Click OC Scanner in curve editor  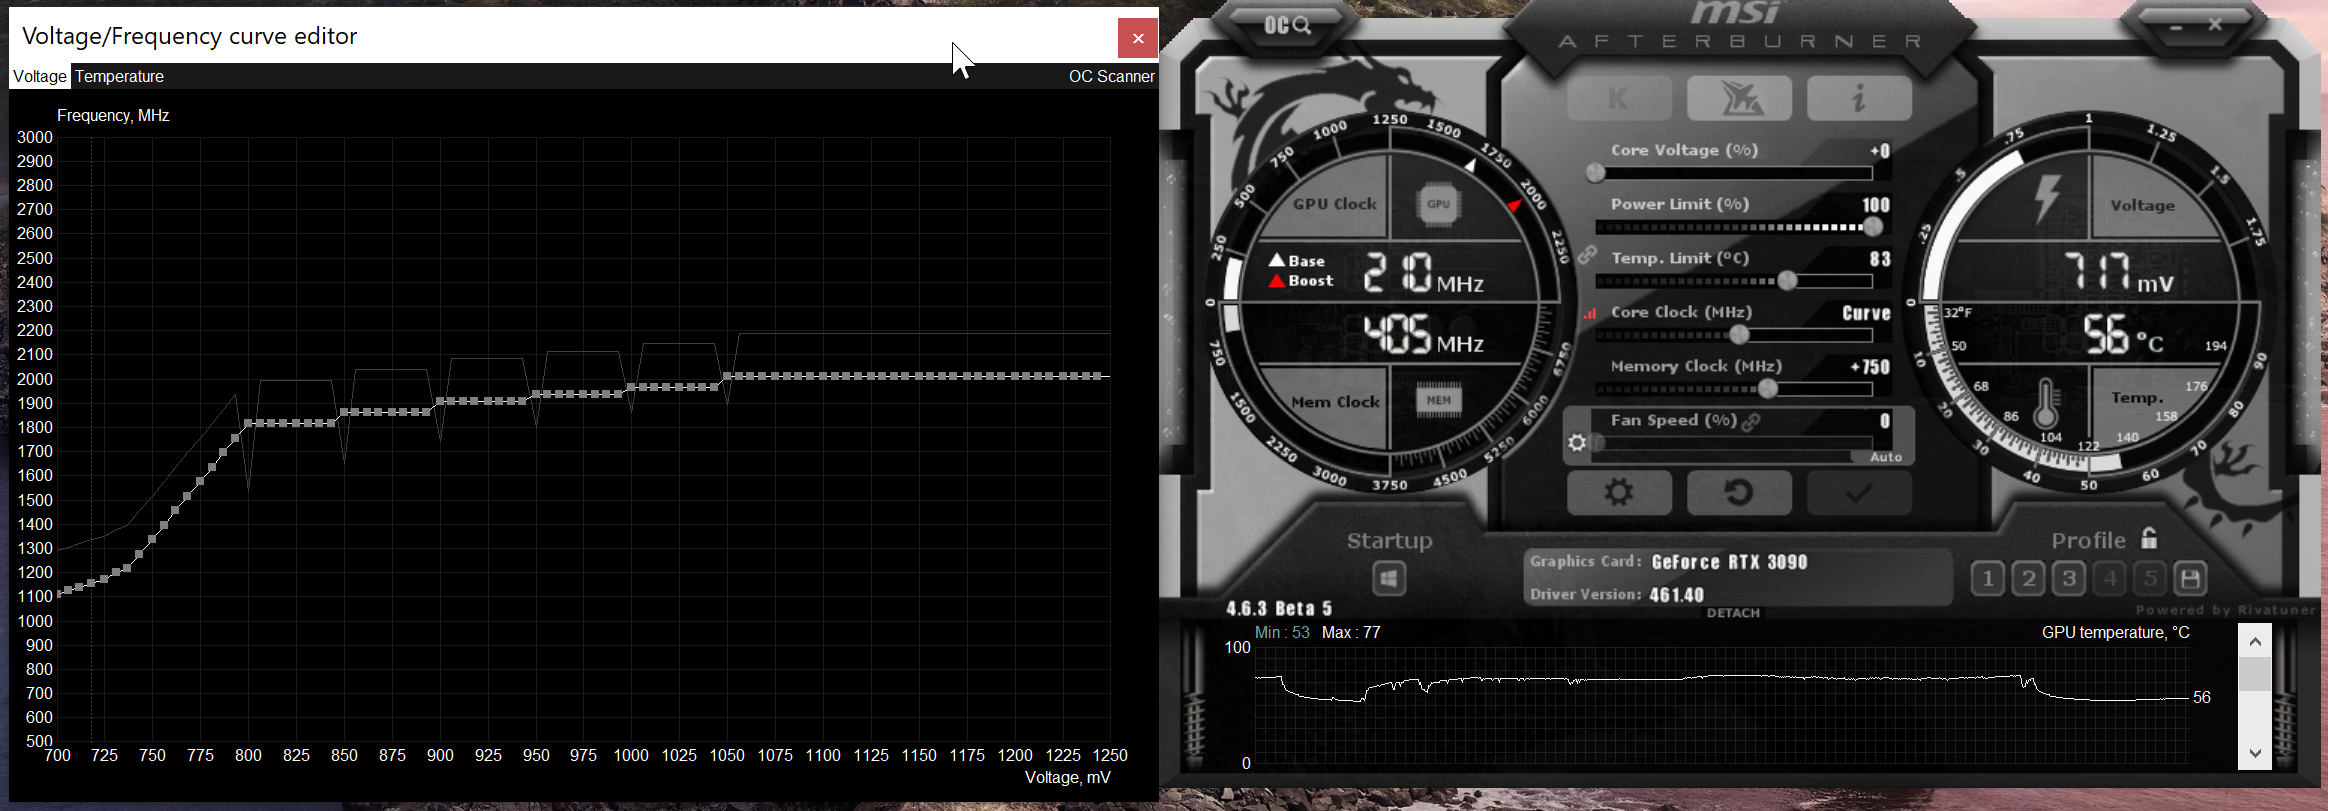[1111, 76]
